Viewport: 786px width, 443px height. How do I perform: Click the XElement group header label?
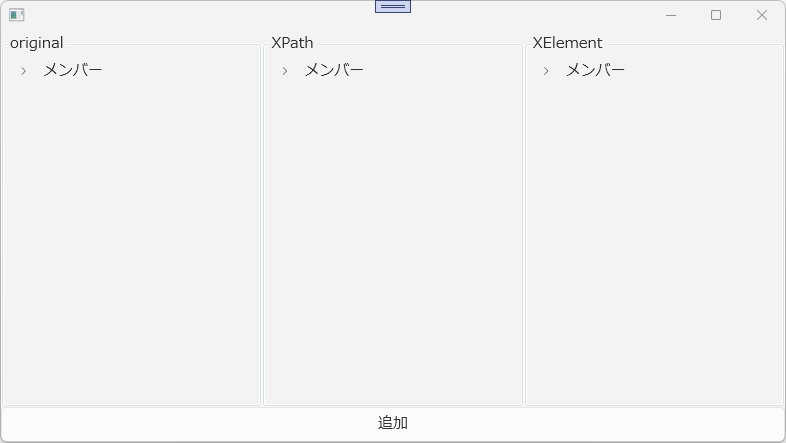point(567,43)
